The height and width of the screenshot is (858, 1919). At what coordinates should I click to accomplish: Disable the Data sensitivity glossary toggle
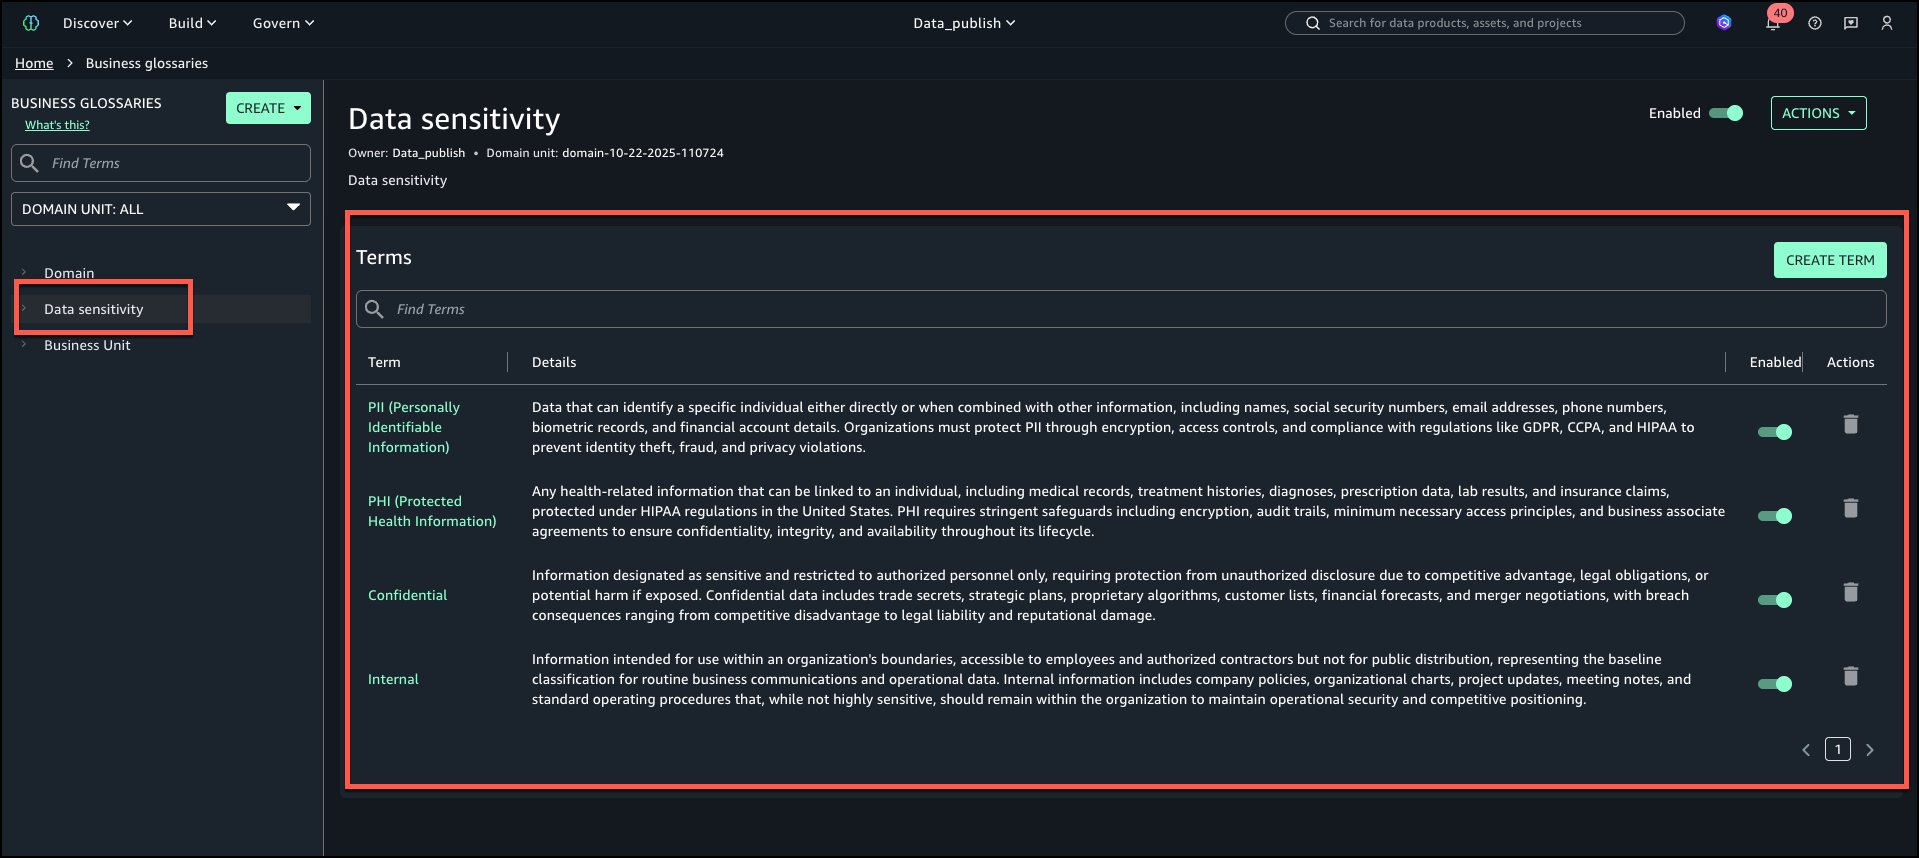point(1726,113)
